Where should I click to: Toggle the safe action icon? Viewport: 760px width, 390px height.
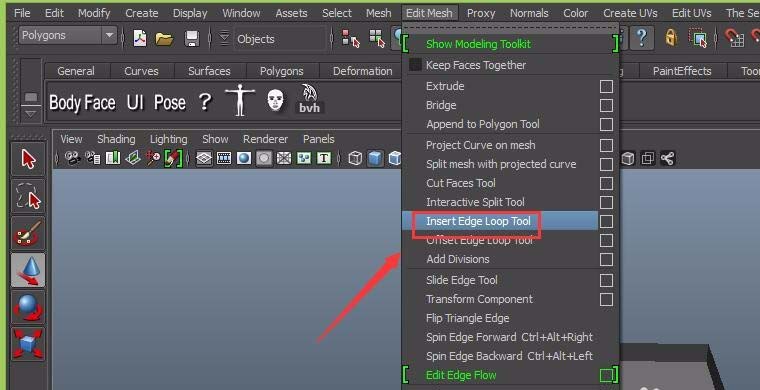pos(304,158)
